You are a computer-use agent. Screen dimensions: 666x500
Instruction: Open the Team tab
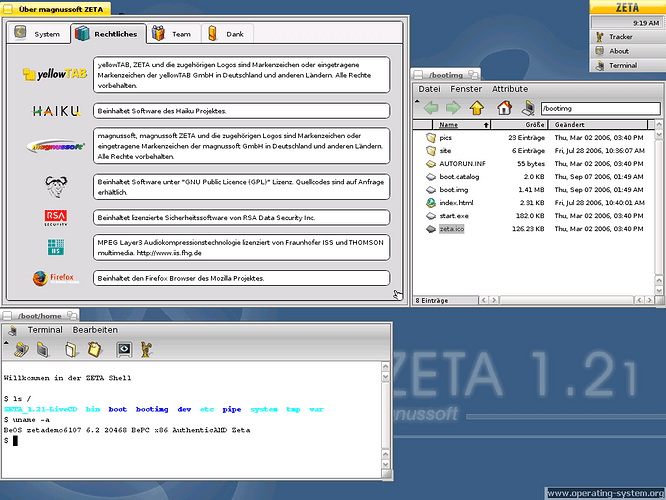pos(173,34)
